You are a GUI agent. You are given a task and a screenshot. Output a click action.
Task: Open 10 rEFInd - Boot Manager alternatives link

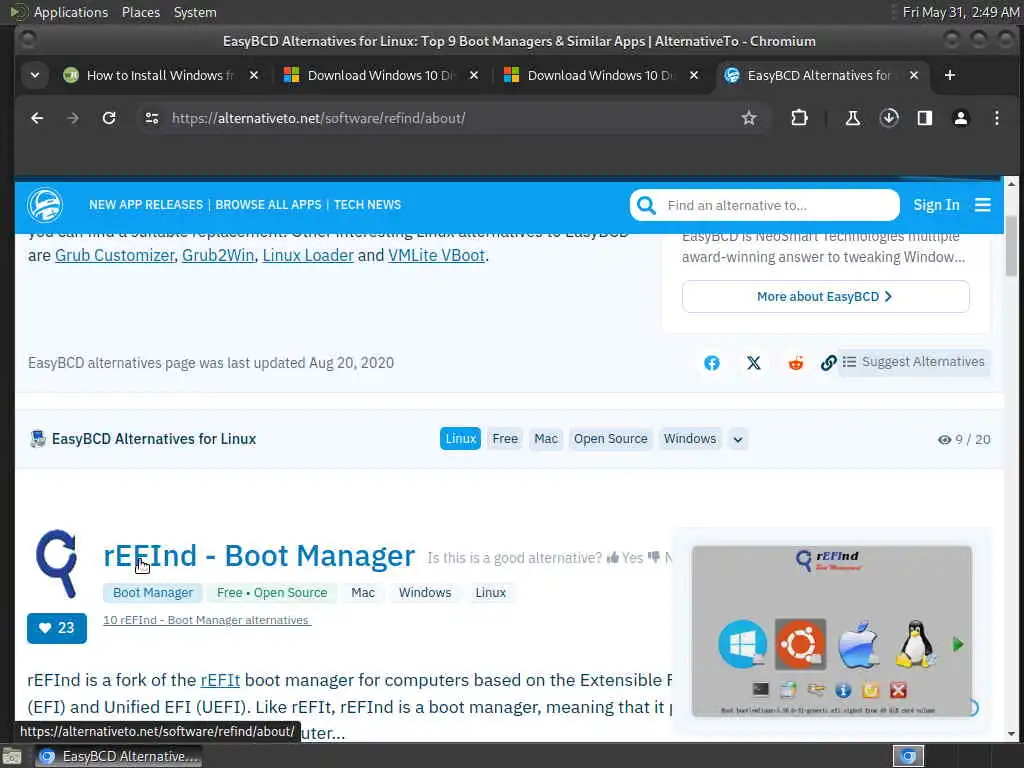(x=207, y=620)
